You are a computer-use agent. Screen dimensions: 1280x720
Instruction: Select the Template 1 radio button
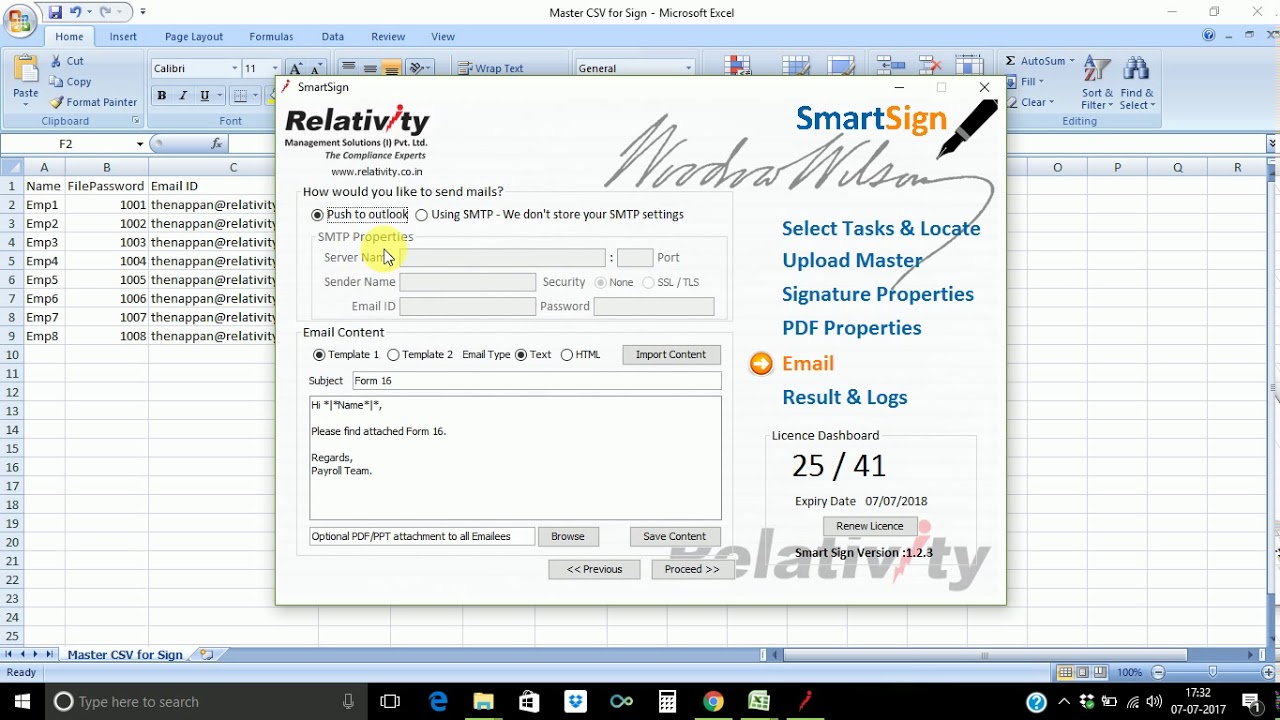tap(319, 355)
